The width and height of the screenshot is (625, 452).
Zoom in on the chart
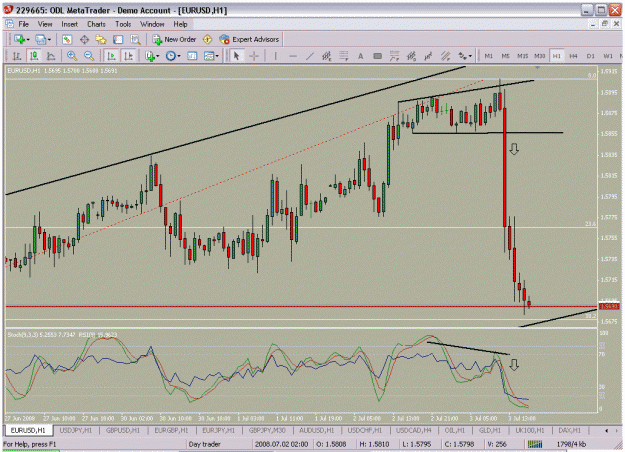coord(72,56)
